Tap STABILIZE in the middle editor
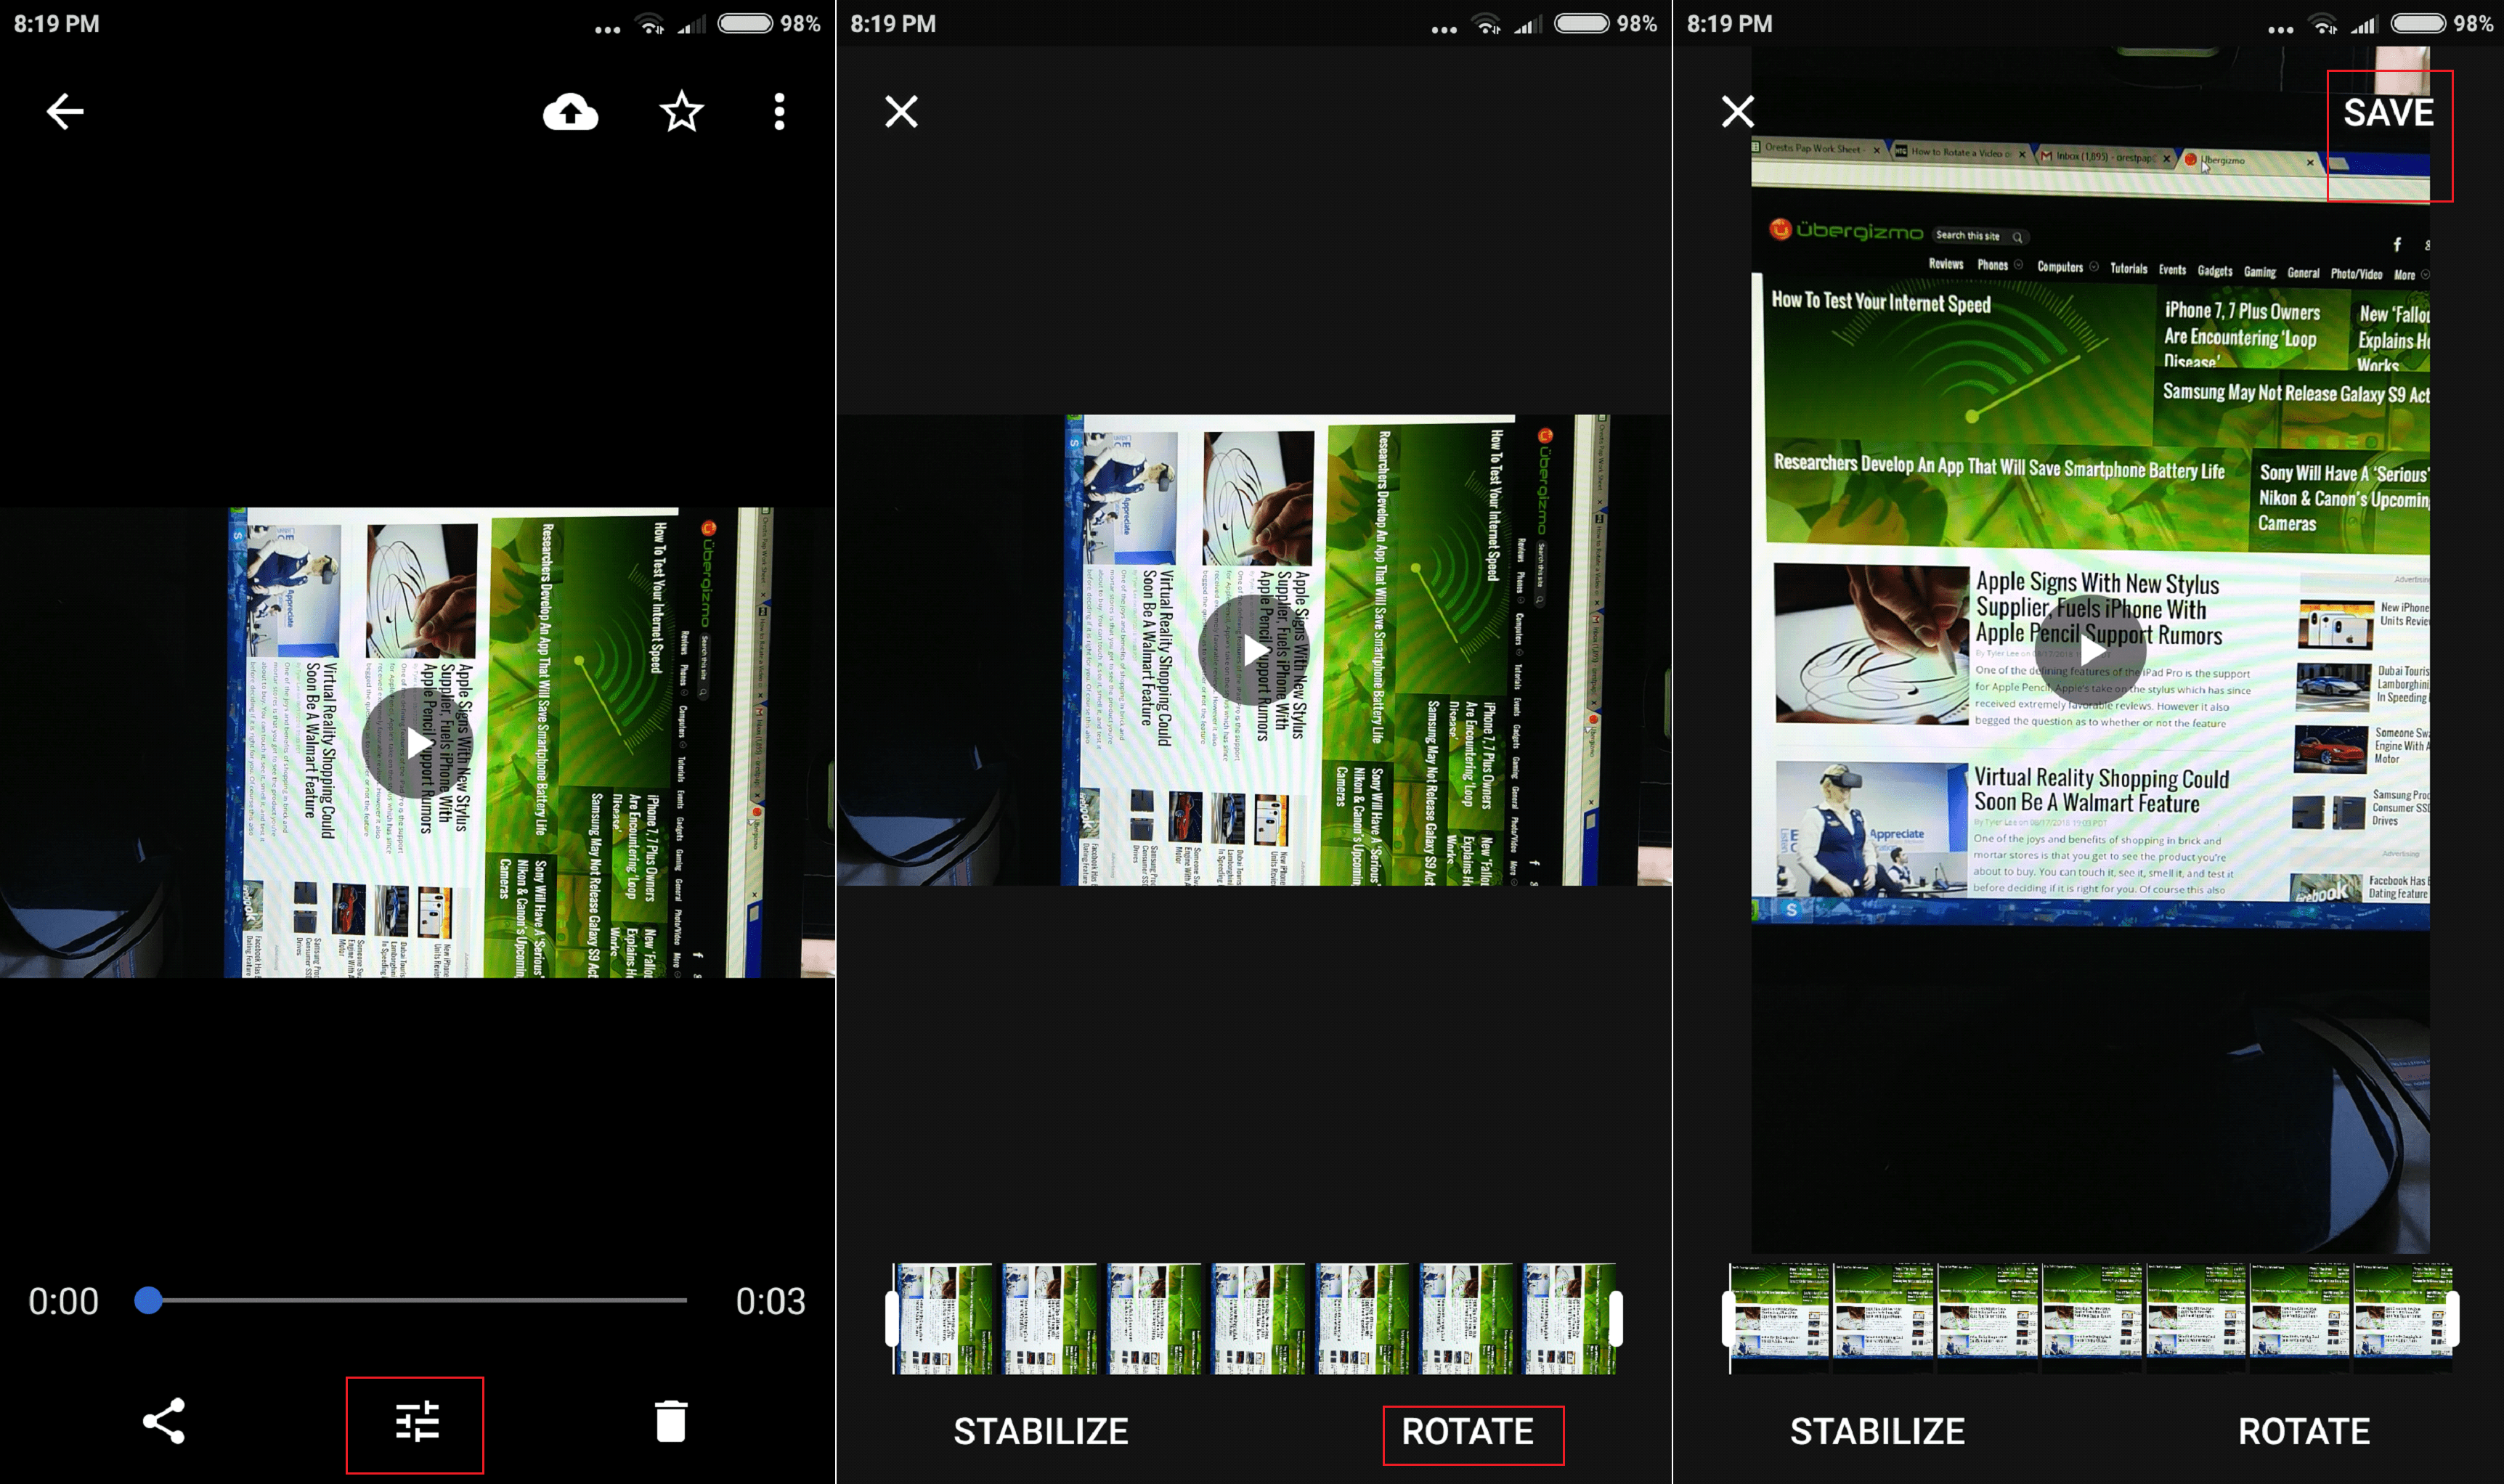The height and width of the screenshot is (1484, 2504). (x=1040, y=1431)
